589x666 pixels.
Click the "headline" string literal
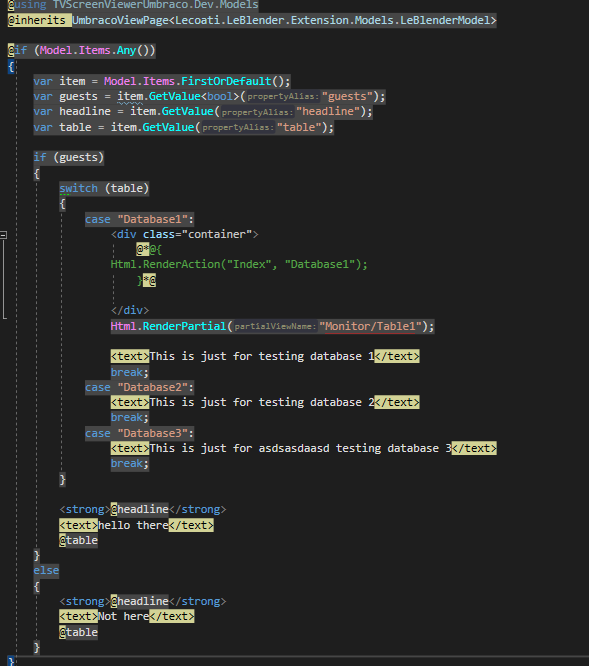coord(328,112)
